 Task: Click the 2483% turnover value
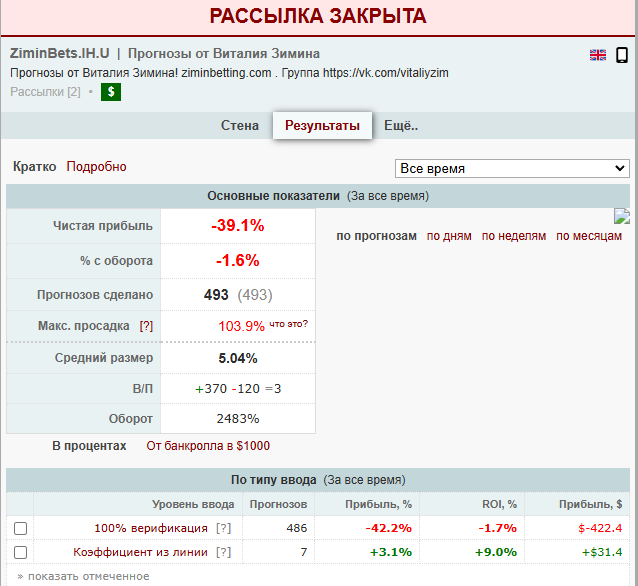point(238,419)
